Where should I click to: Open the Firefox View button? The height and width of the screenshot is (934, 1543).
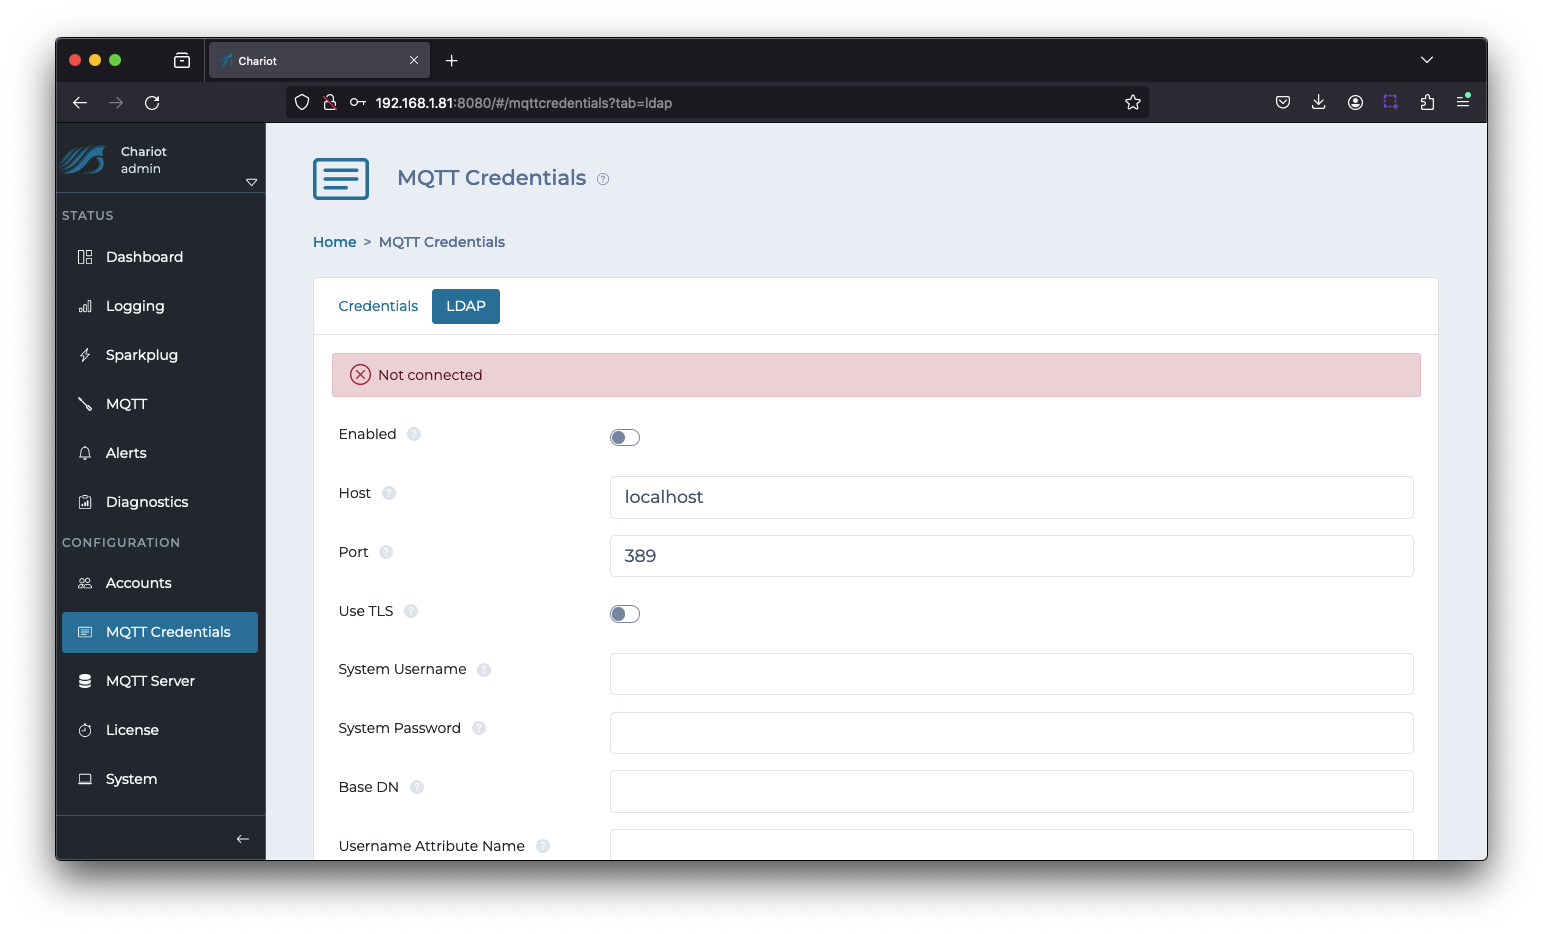(x=182, y=61)
